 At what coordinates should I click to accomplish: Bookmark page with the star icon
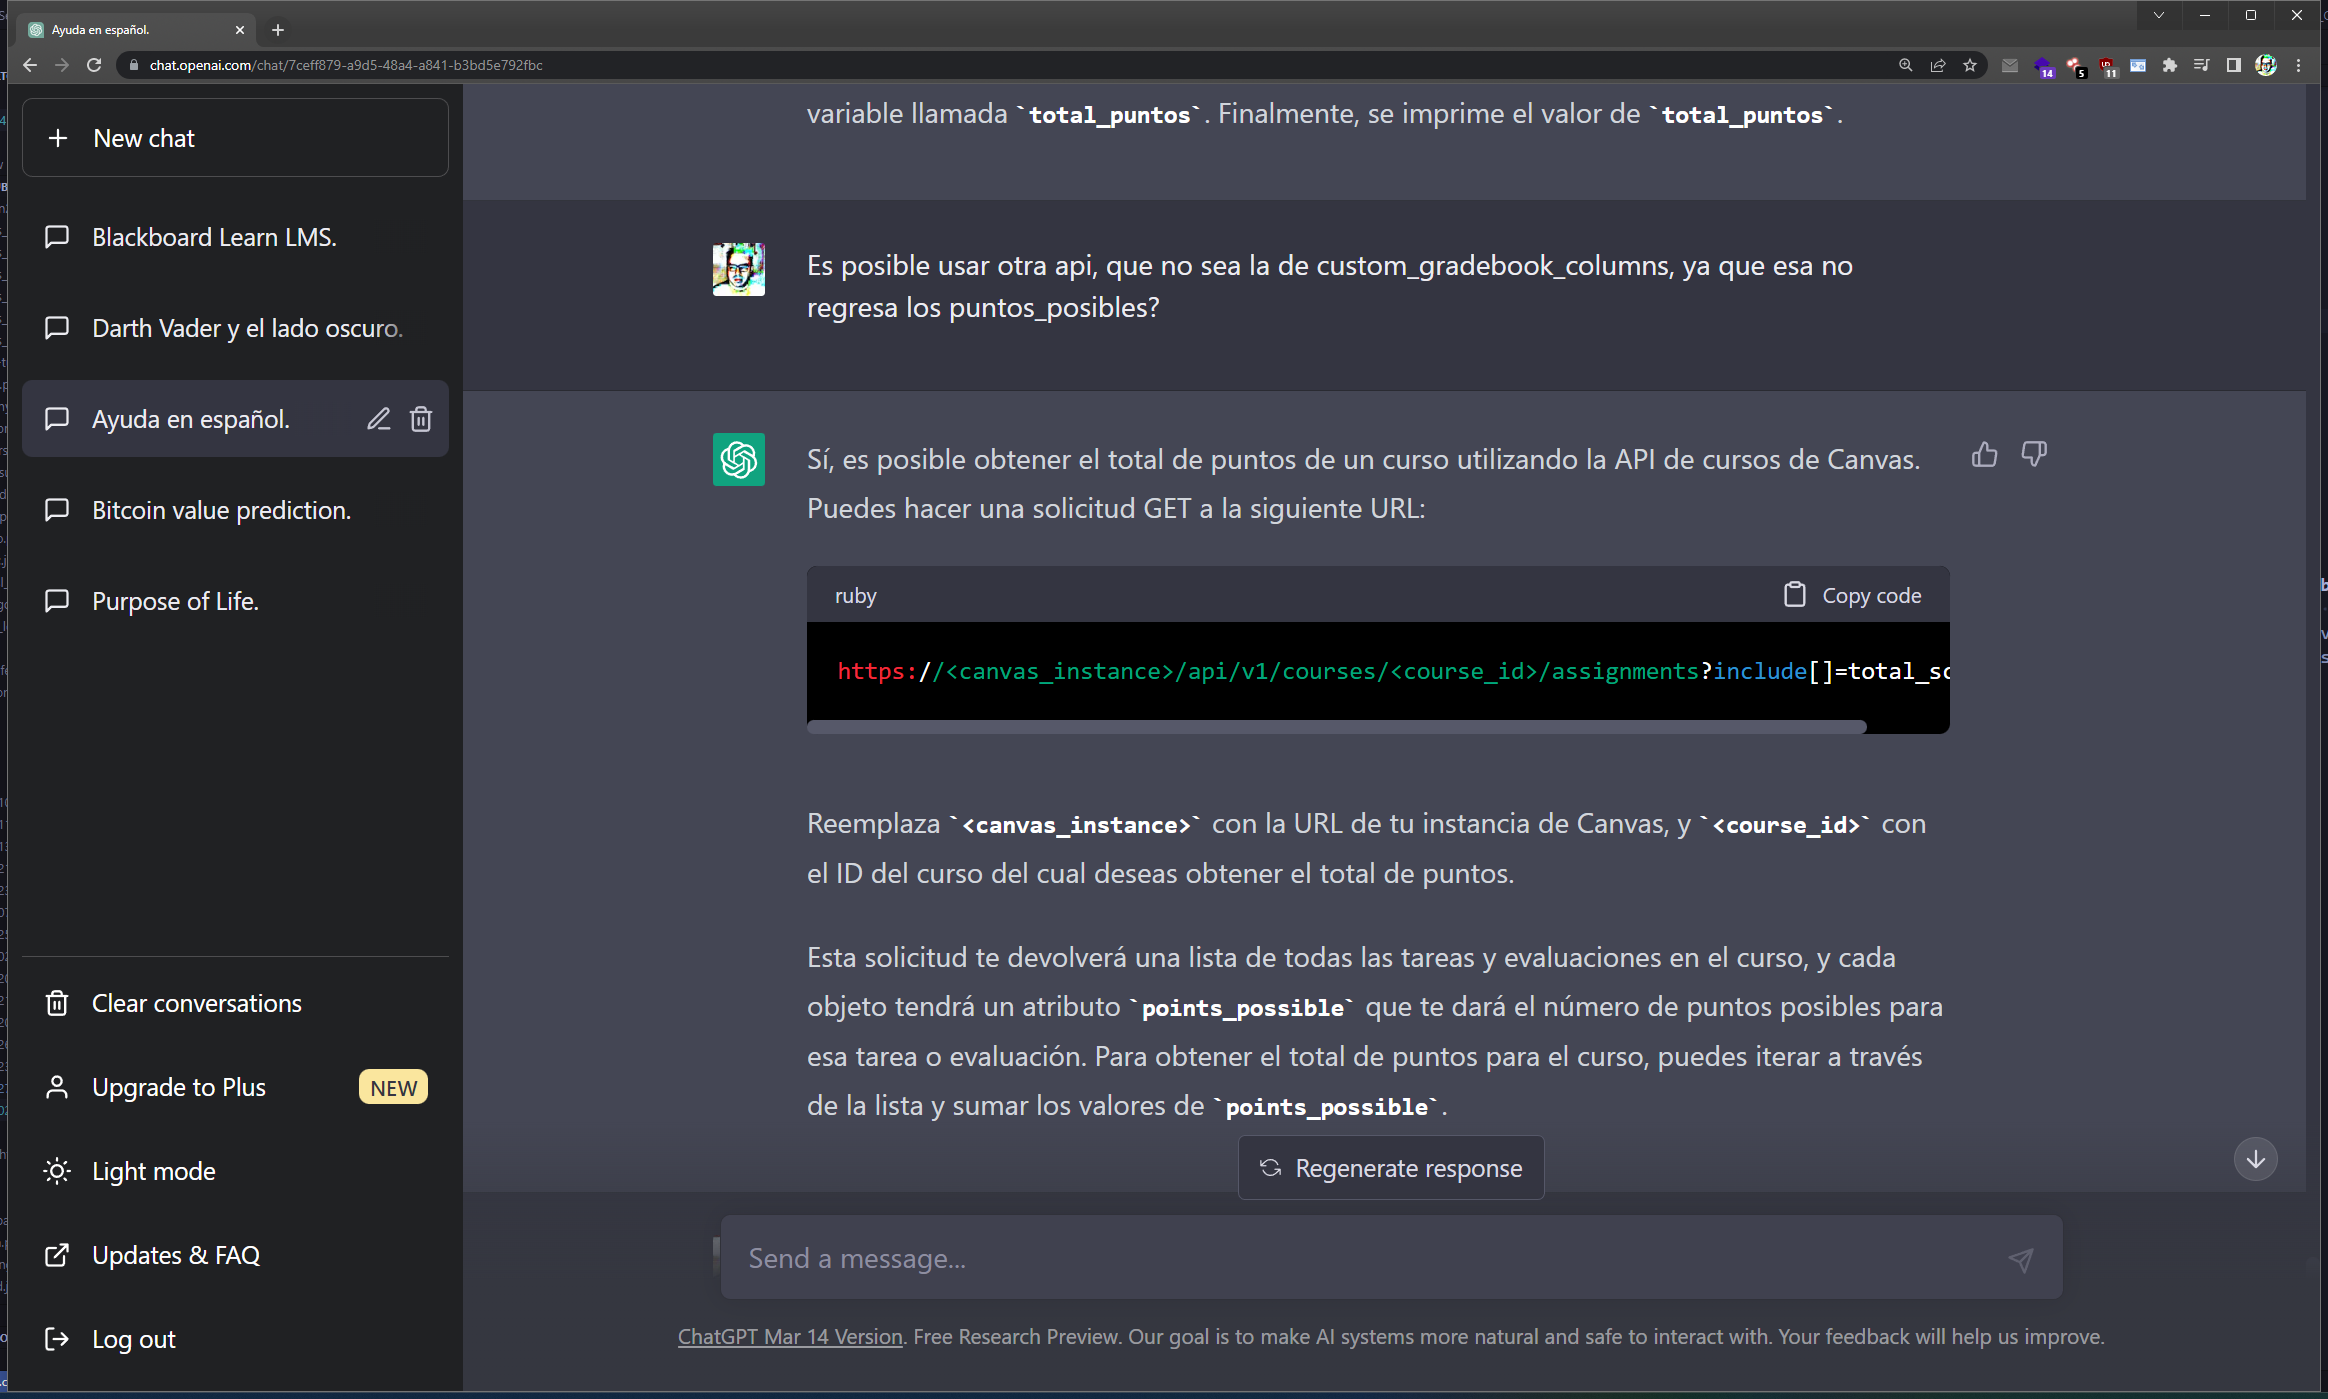pos(1970,65)
